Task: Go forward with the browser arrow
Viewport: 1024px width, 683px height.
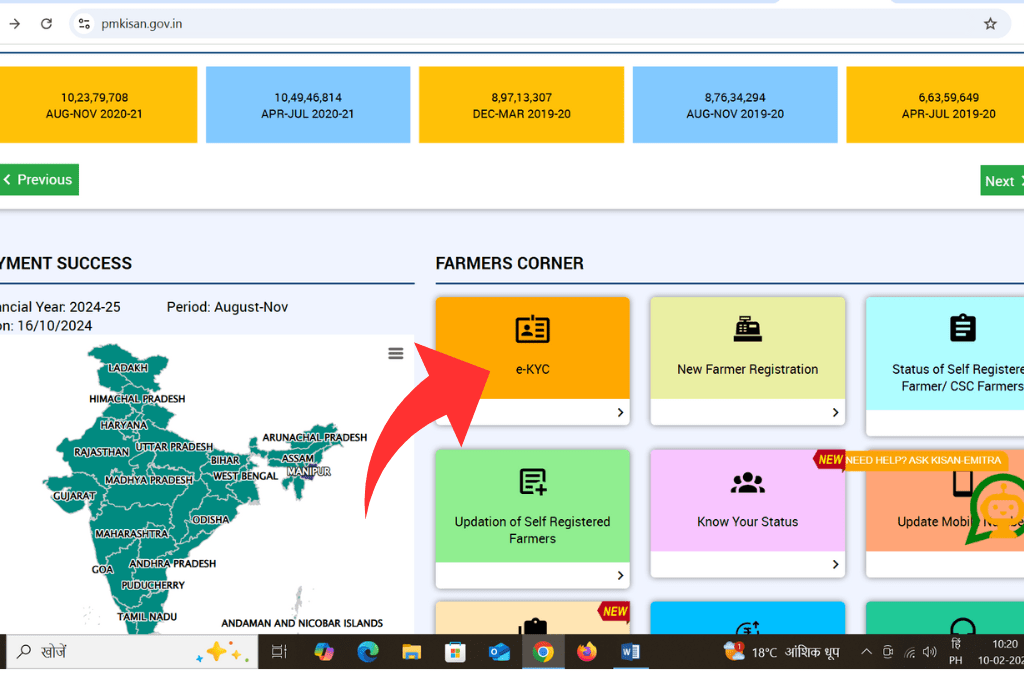Action: tap(14, 24)
